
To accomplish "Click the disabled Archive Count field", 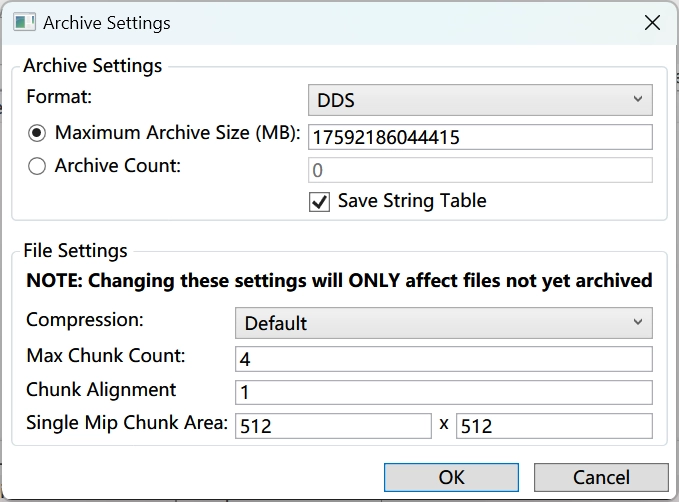I will pos(480,170).
